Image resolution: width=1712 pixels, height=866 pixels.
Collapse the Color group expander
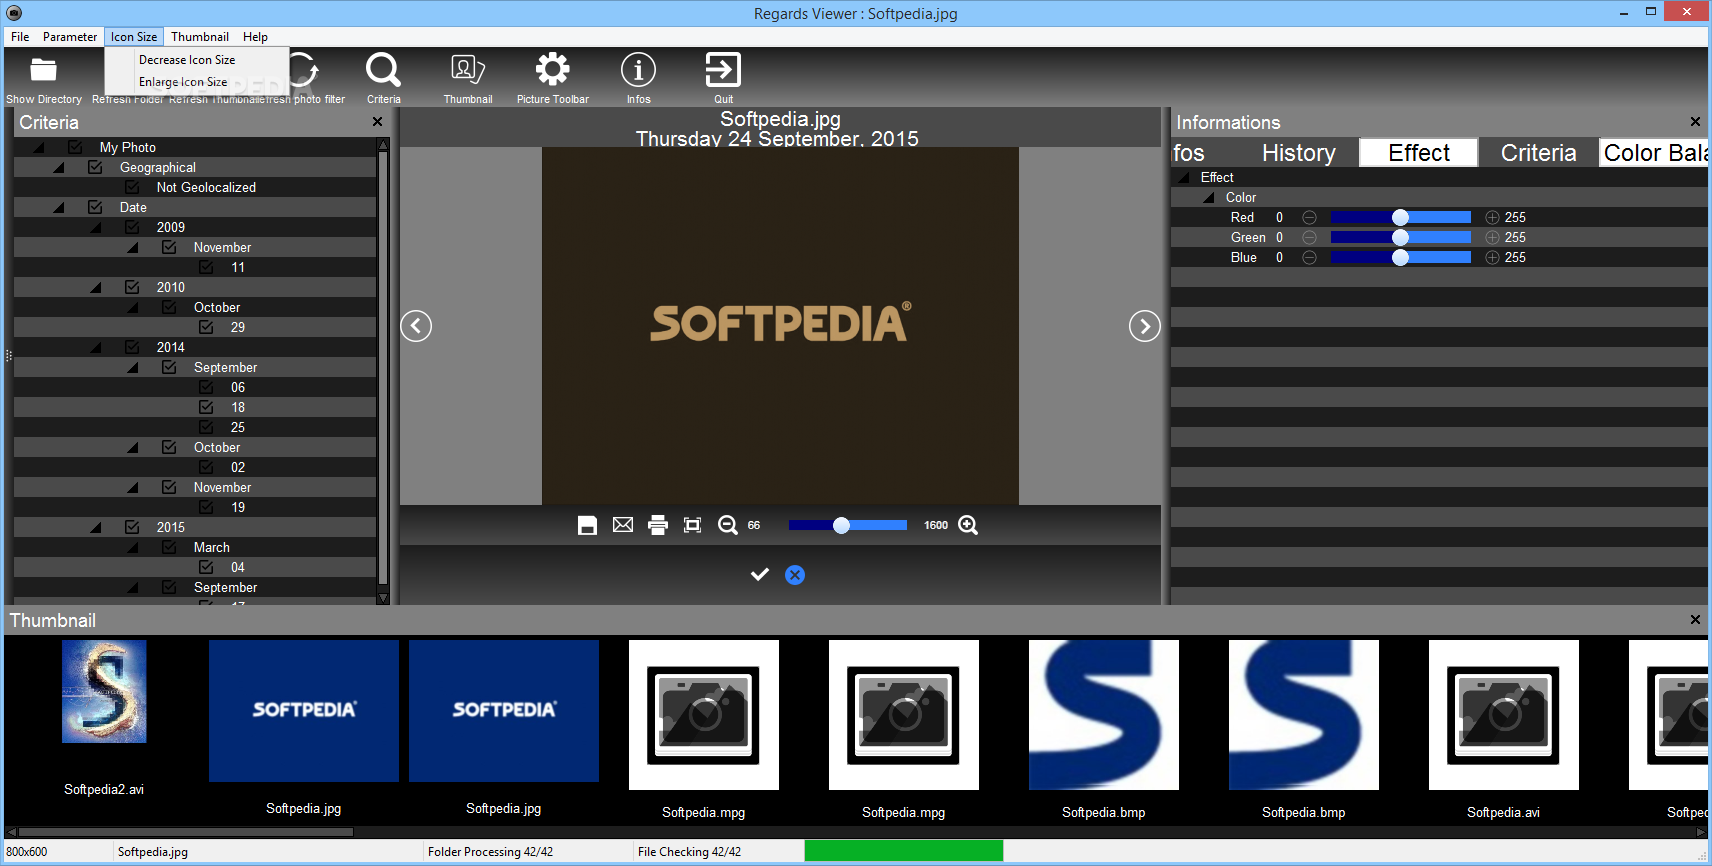1209,198
